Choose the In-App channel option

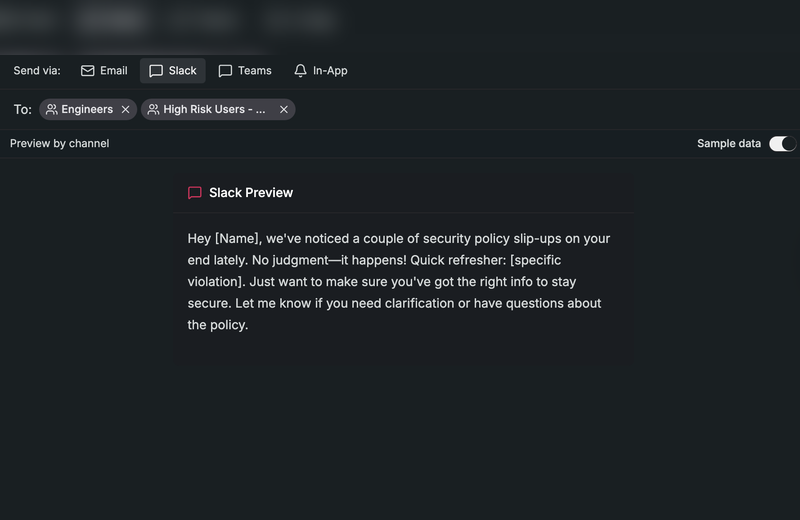pyautogui.click(x=330, y=71)
